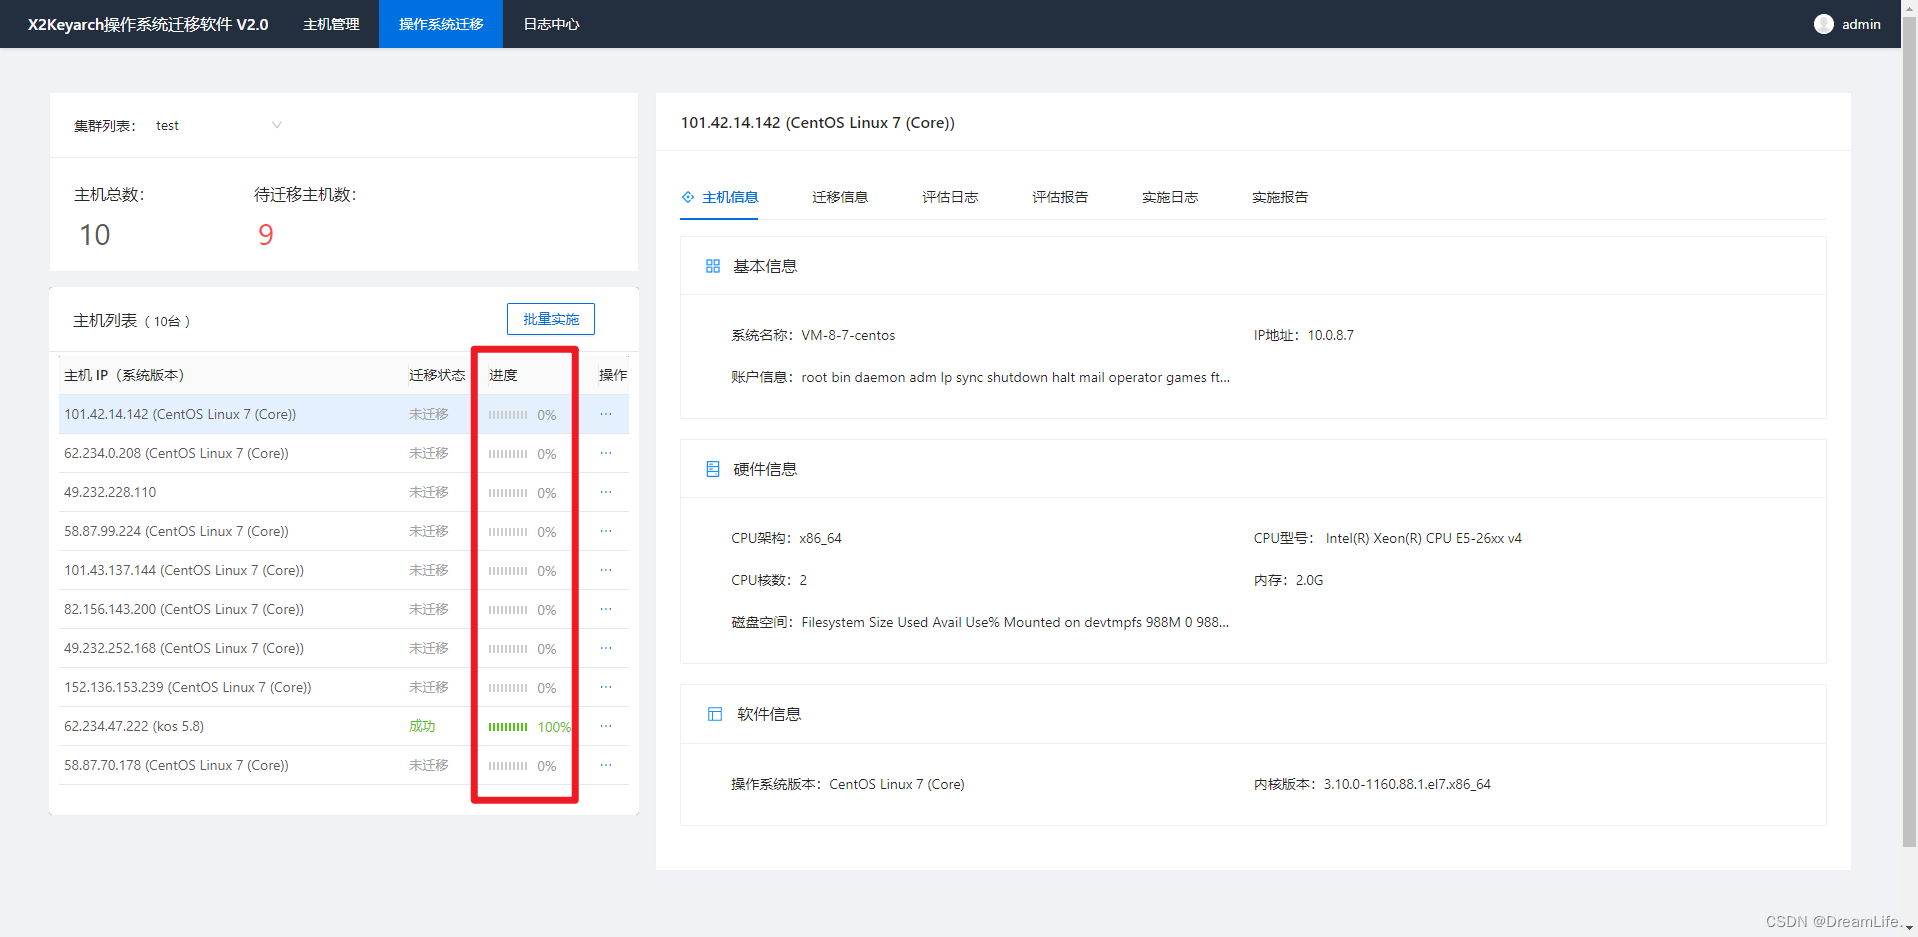
Task: Switch to the 实施报告 tab
Action: [1280, 197]
